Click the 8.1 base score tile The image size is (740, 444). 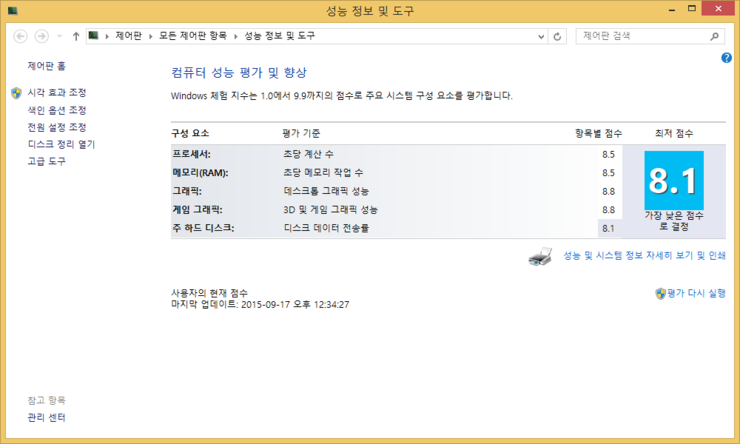click(673, 180)
